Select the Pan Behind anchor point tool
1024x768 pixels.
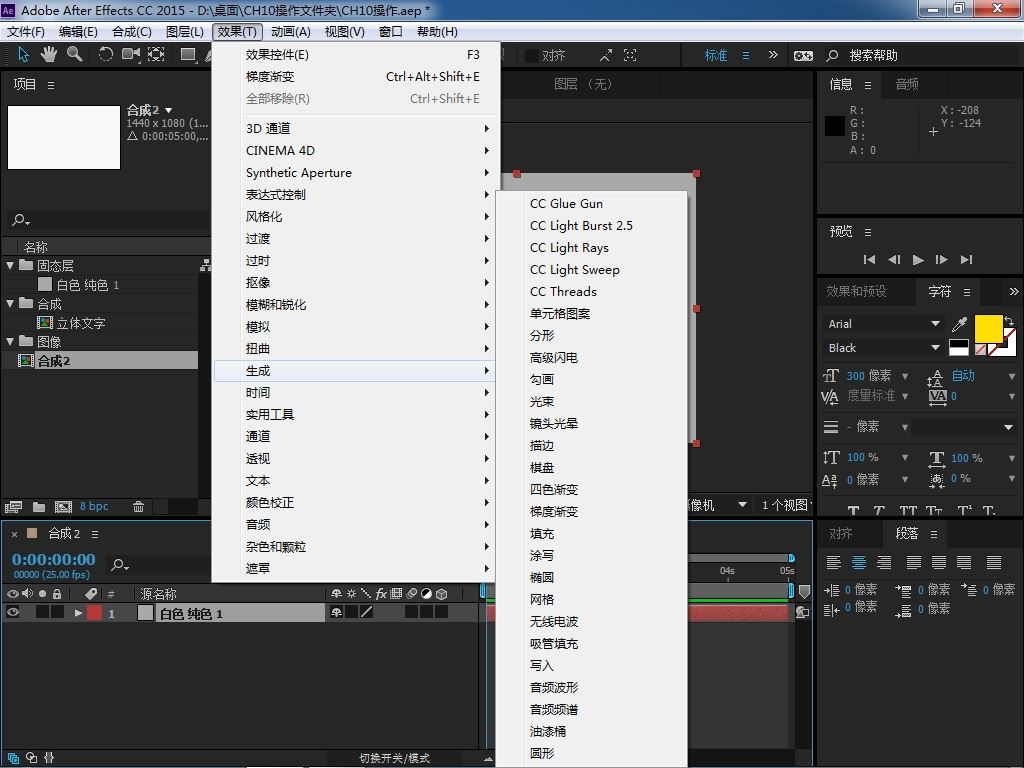click(x=156, y=55)
